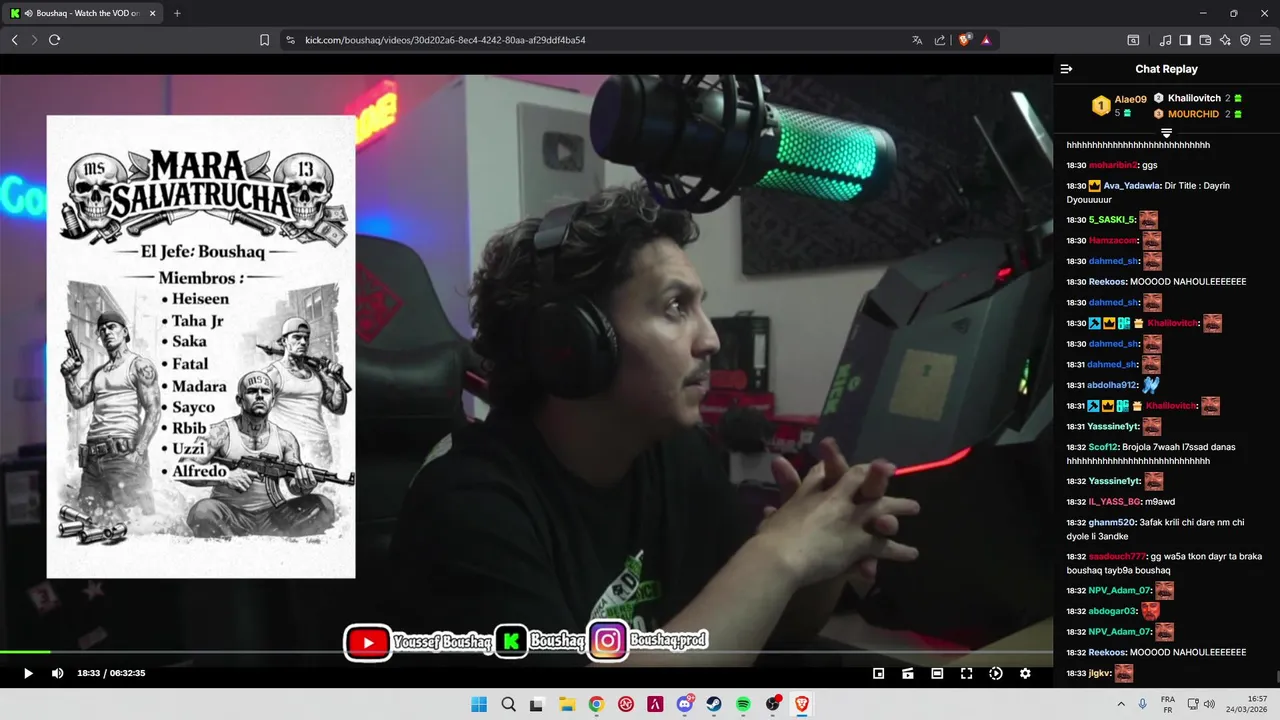
Task: Click the tray microphone icon
Action: [x=1142, y=704]
